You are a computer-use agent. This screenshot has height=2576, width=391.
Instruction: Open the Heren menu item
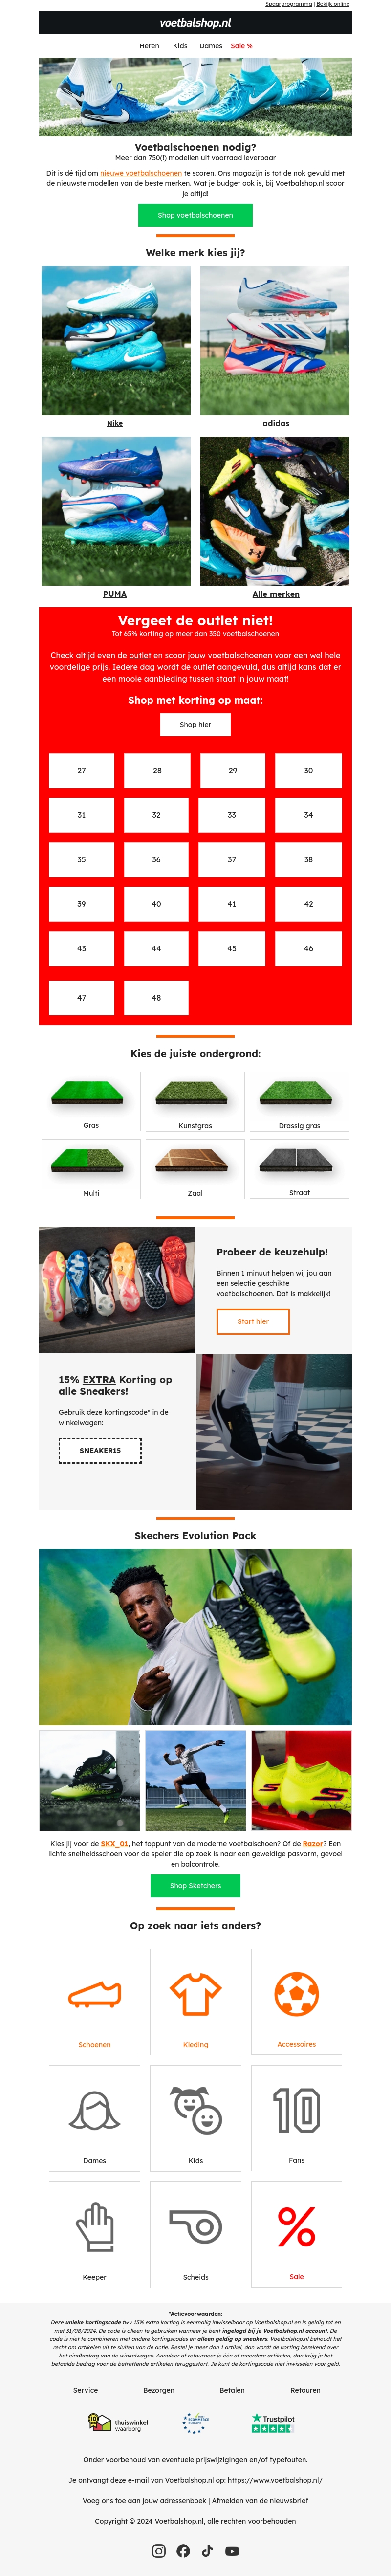[149, 46]
